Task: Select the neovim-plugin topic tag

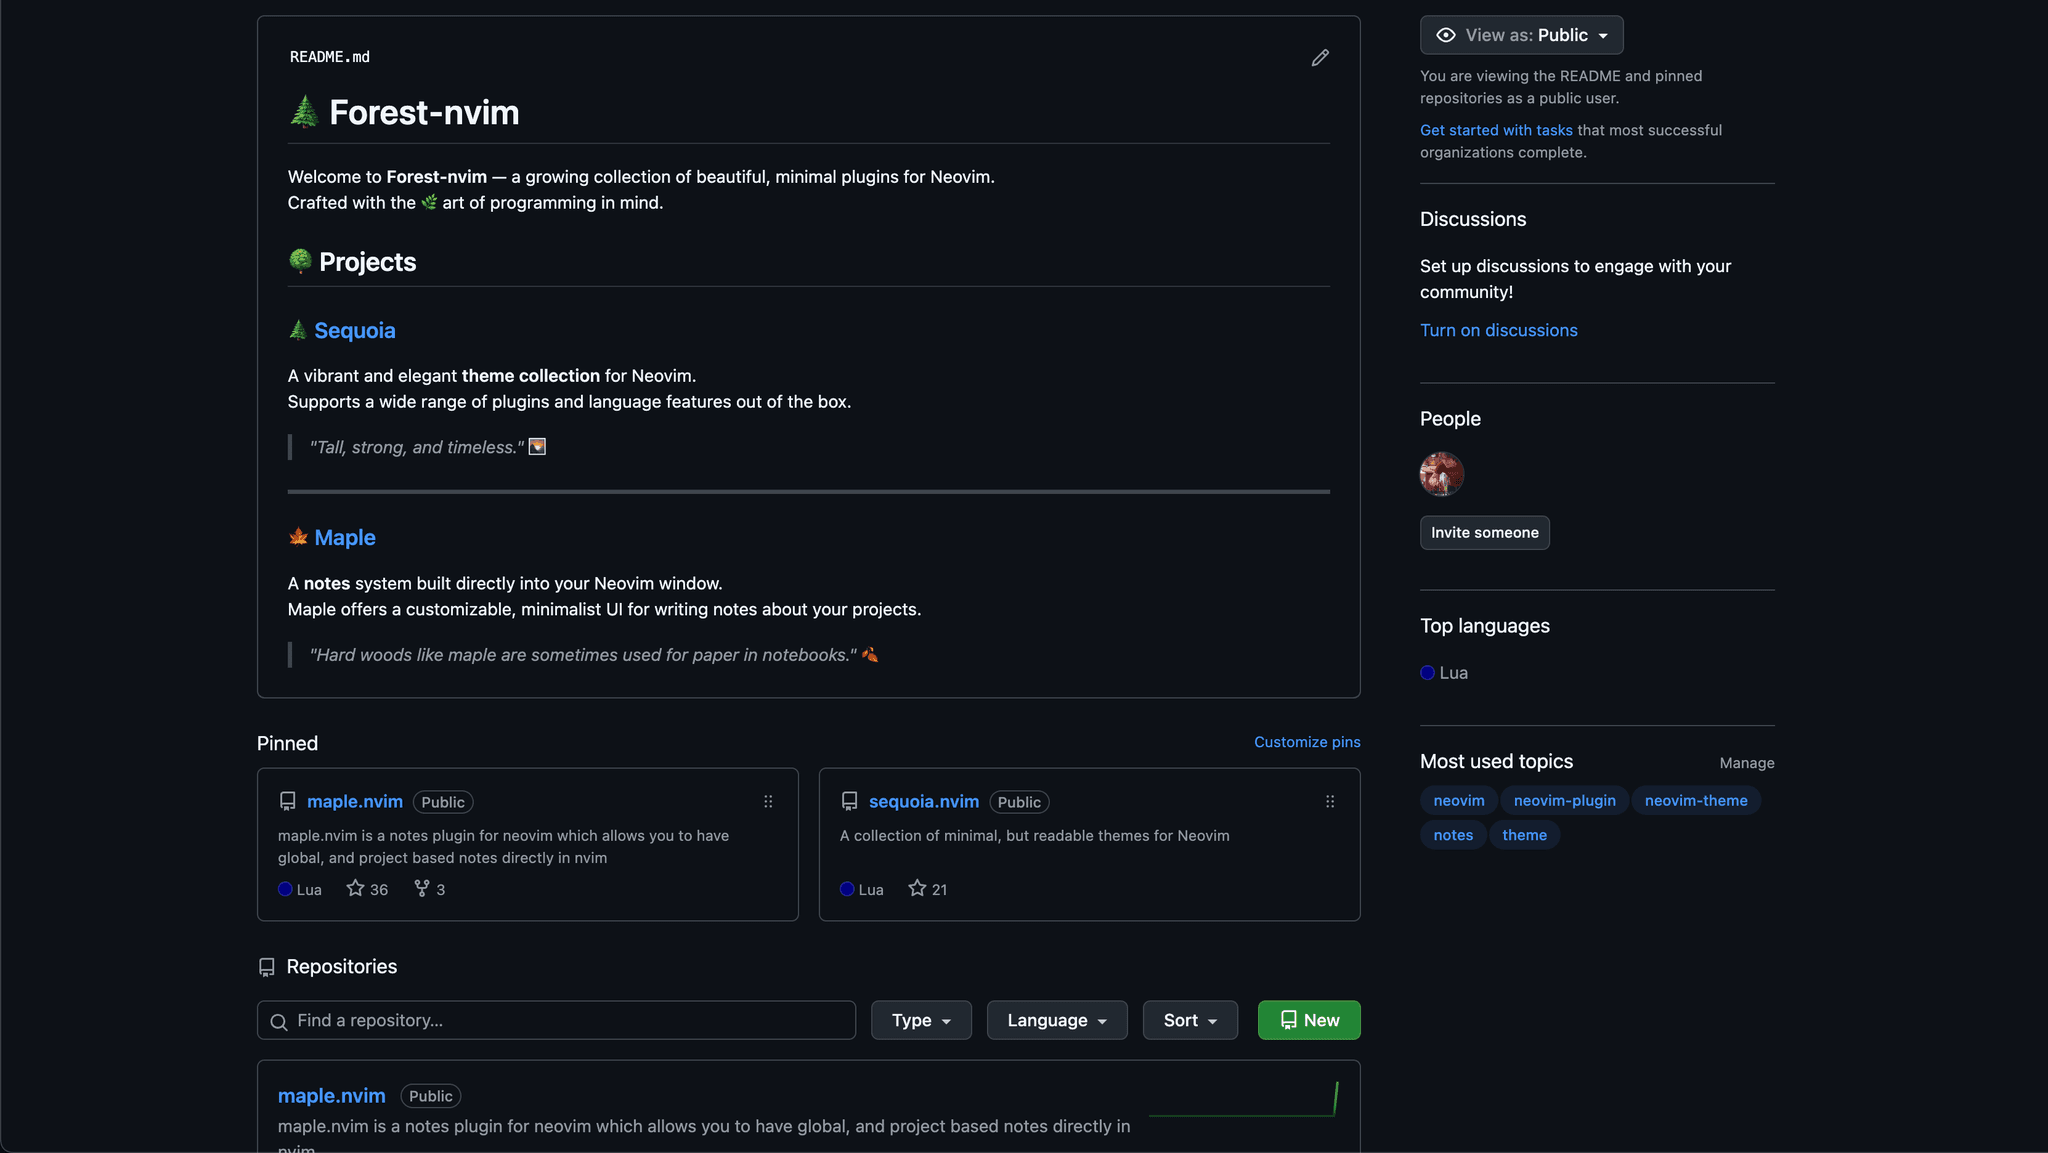Action: click(x=1564, y=801)
